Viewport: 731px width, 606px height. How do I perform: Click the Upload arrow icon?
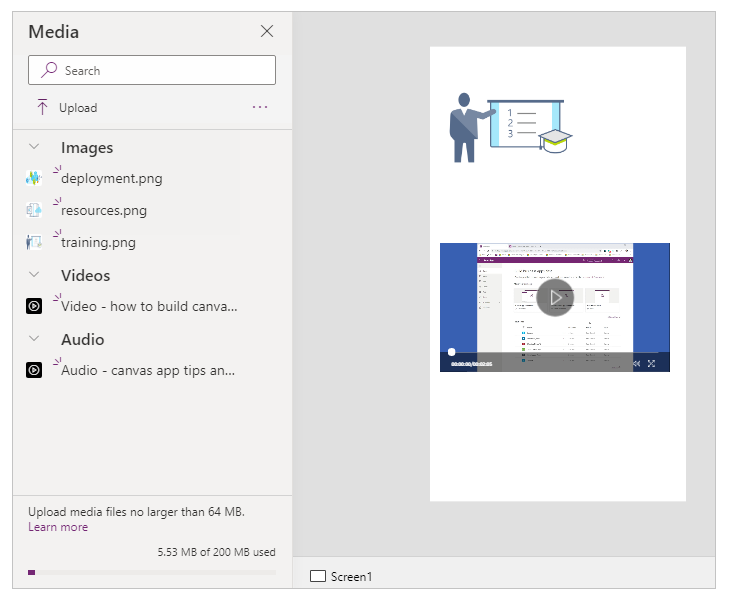click(x=42, y=107)
